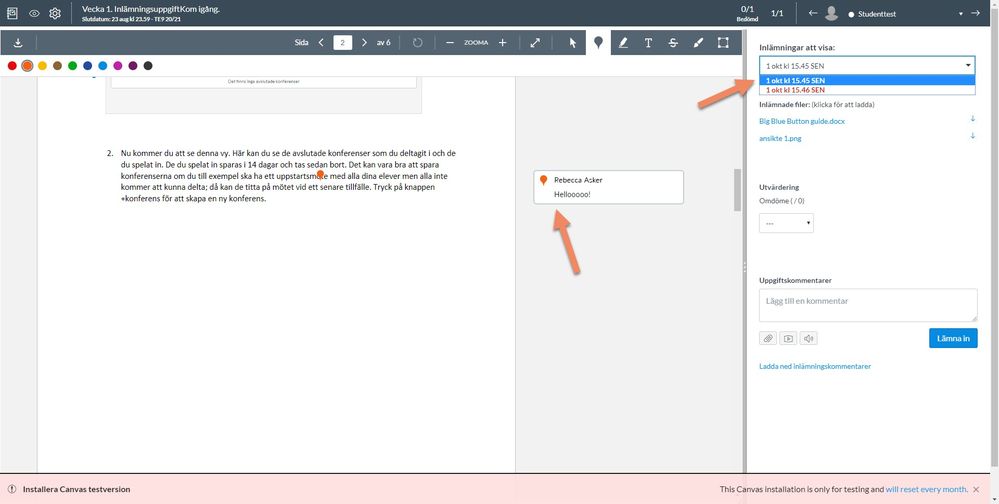Click the Installera Canvas testversion notice

(x=76, y=489)
